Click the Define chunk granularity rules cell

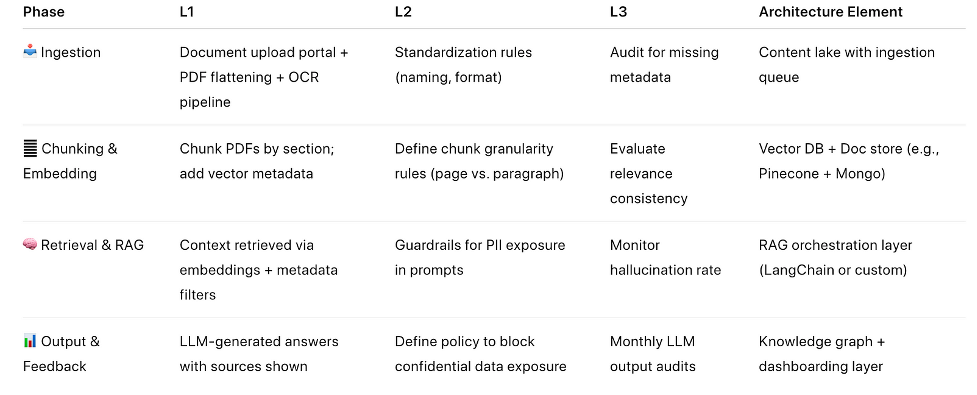[x=479, y=161]
